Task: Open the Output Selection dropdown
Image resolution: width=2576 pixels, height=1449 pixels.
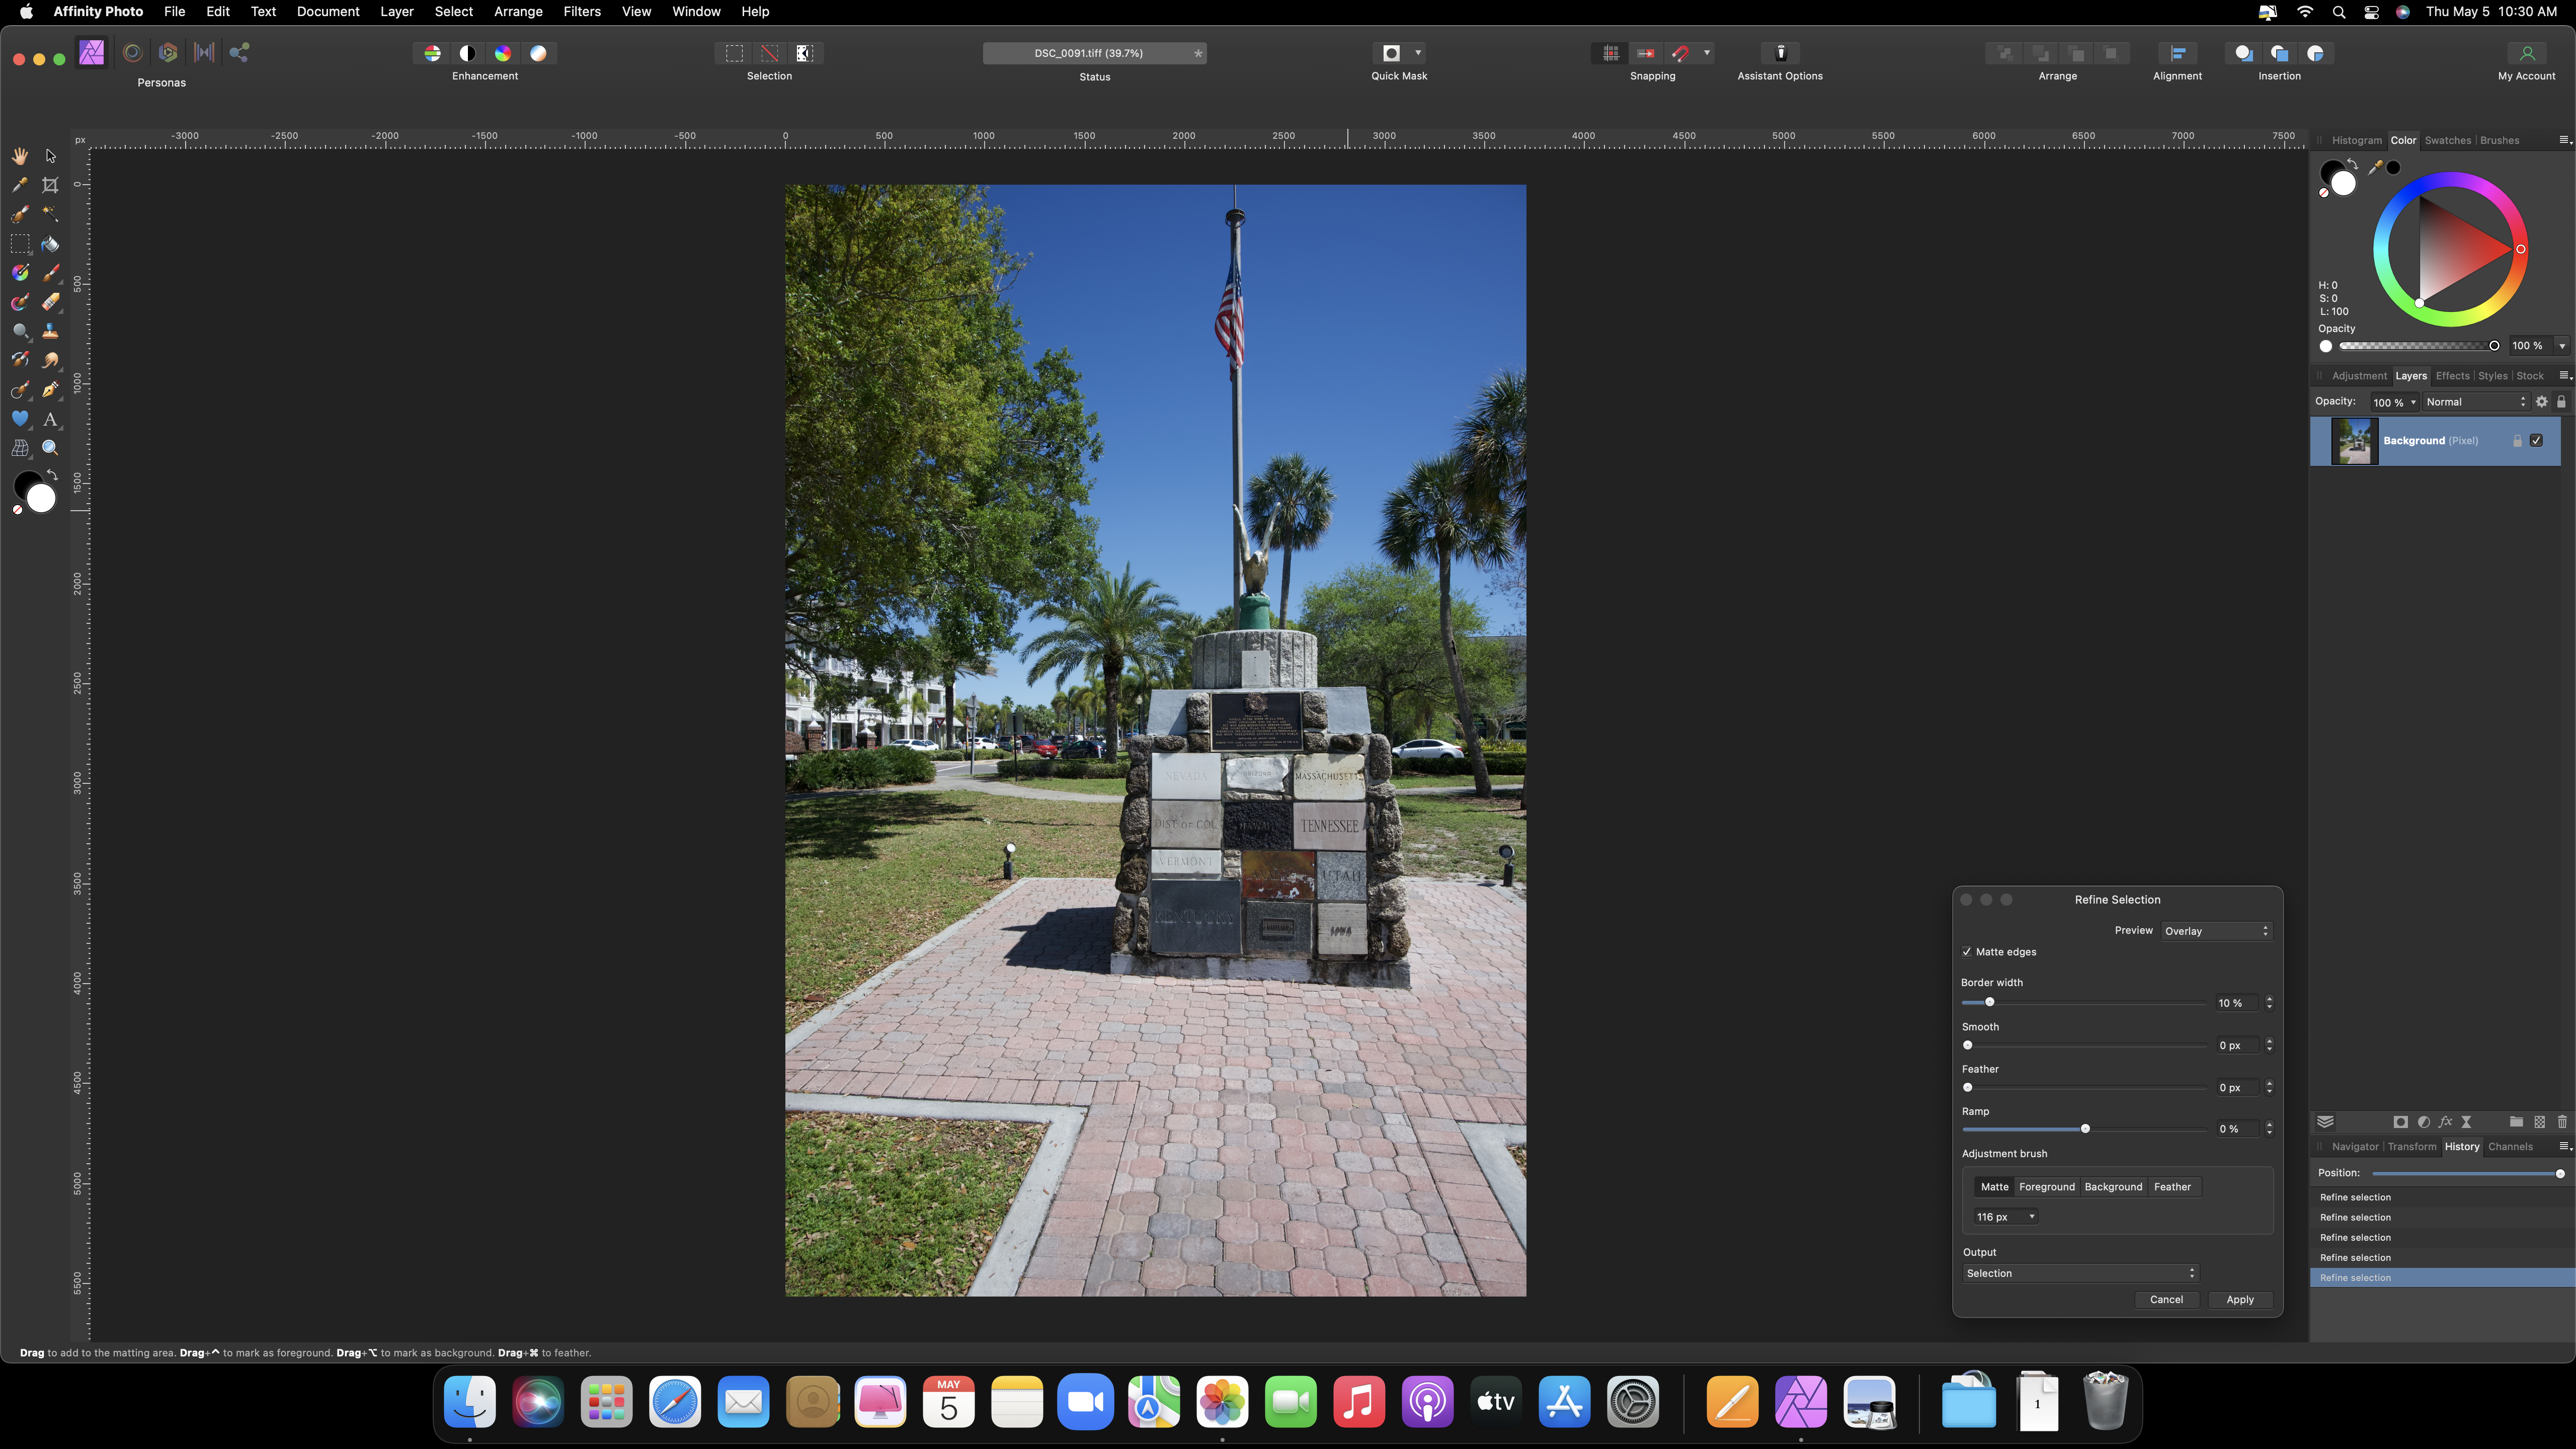Action: 2080,1273
